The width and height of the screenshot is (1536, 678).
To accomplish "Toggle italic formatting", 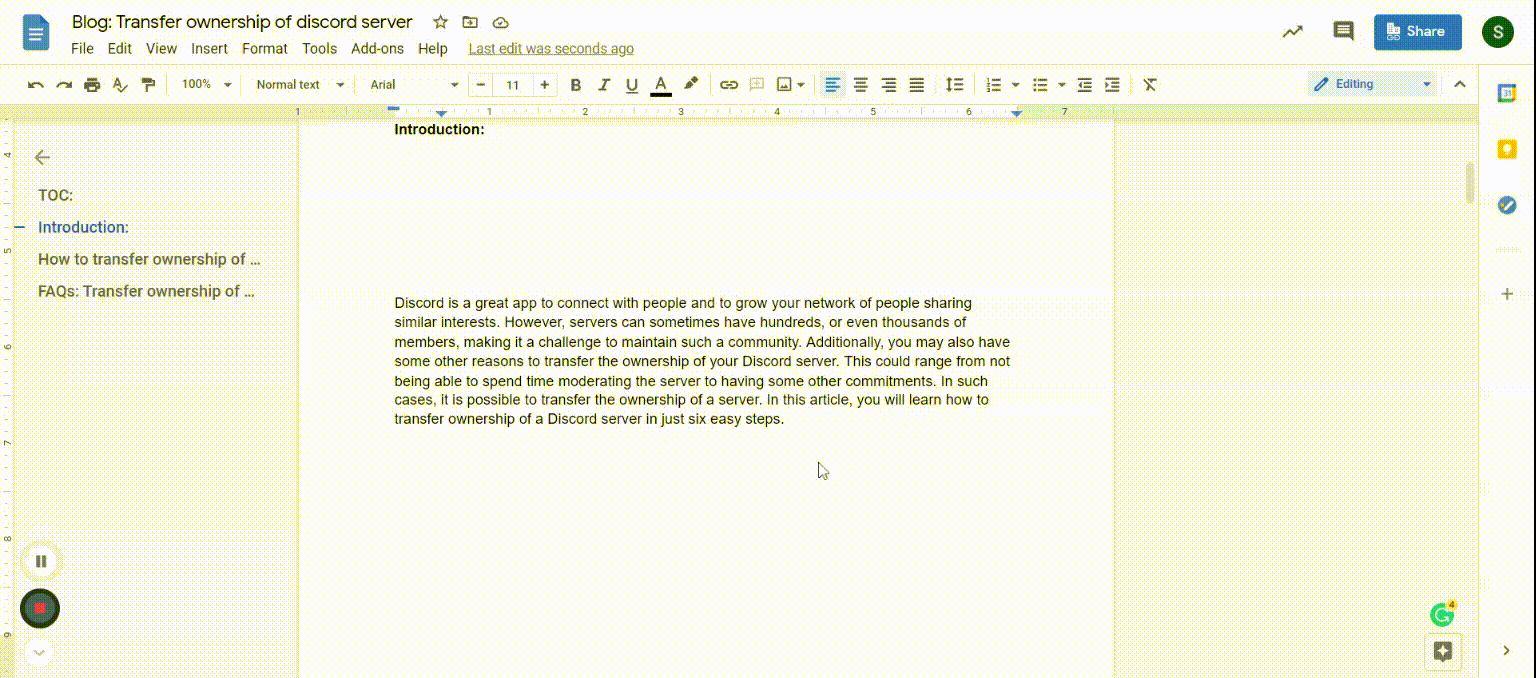I will (x=603, y=85).
